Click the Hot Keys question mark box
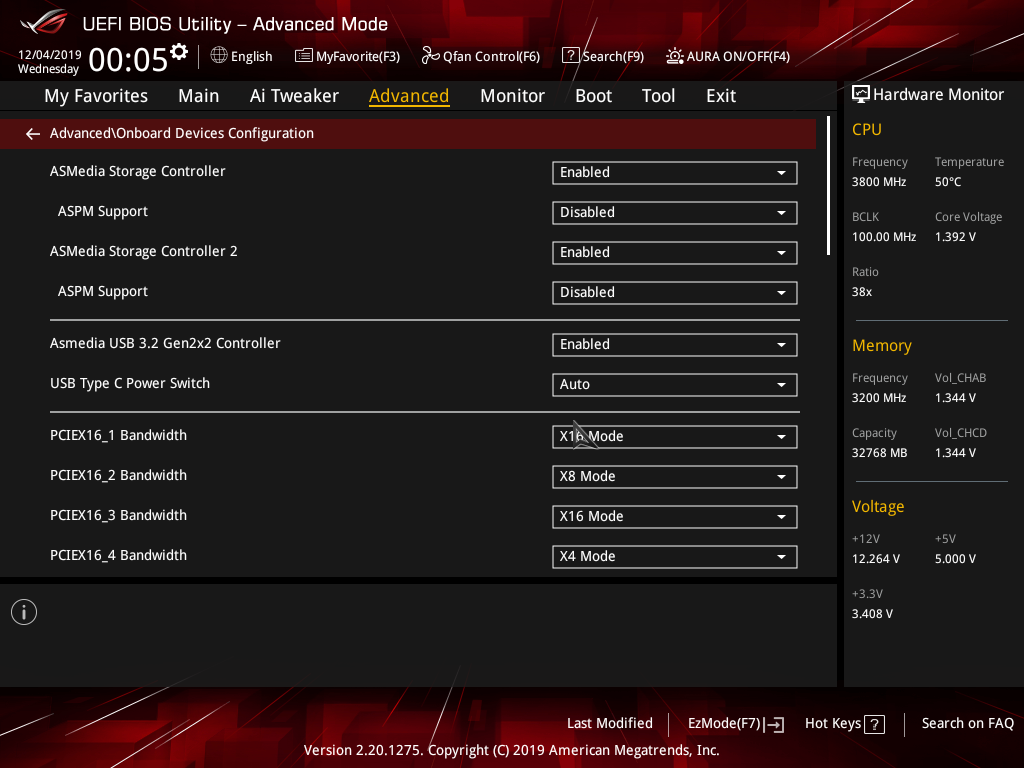 pyautogui.click(x=874, y=724)
